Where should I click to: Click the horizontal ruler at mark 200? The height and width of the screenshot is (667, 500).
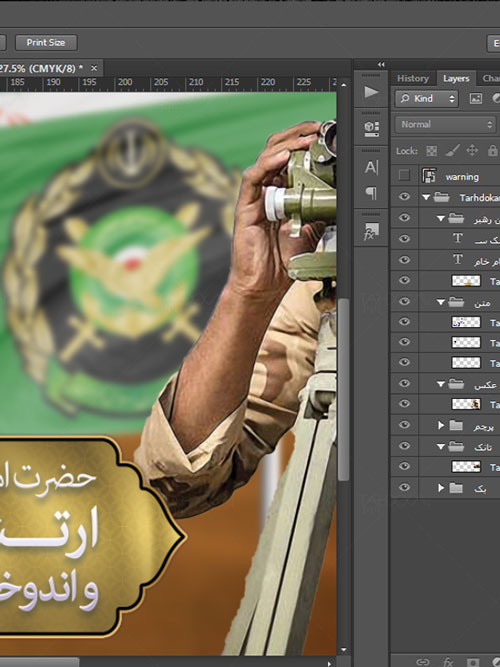124,82
